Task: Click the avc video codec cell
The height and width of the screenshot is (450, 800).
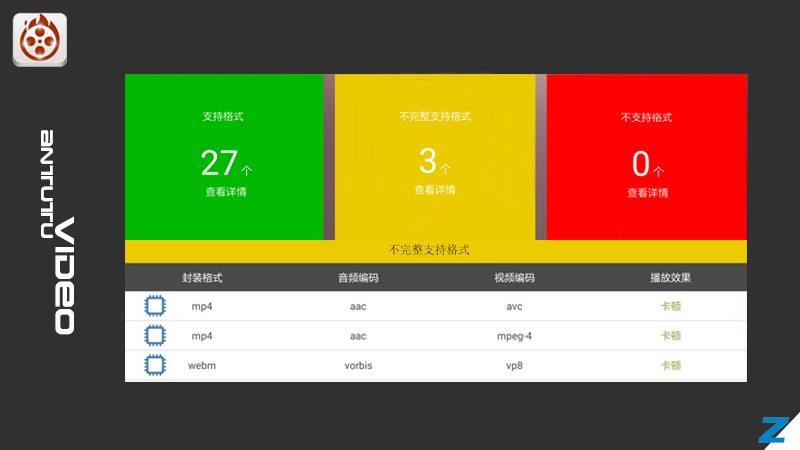Action: (514, 307)
